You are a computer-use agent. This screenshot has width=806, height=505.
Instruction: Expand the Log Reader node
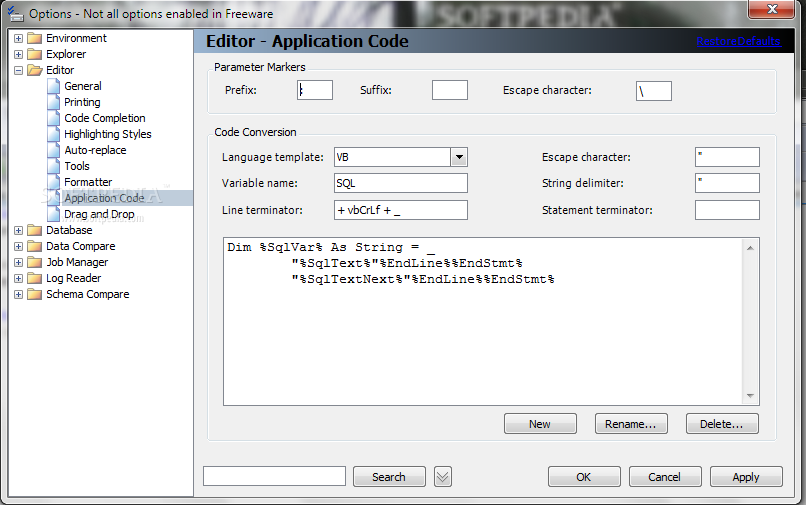tap(19, 278)
